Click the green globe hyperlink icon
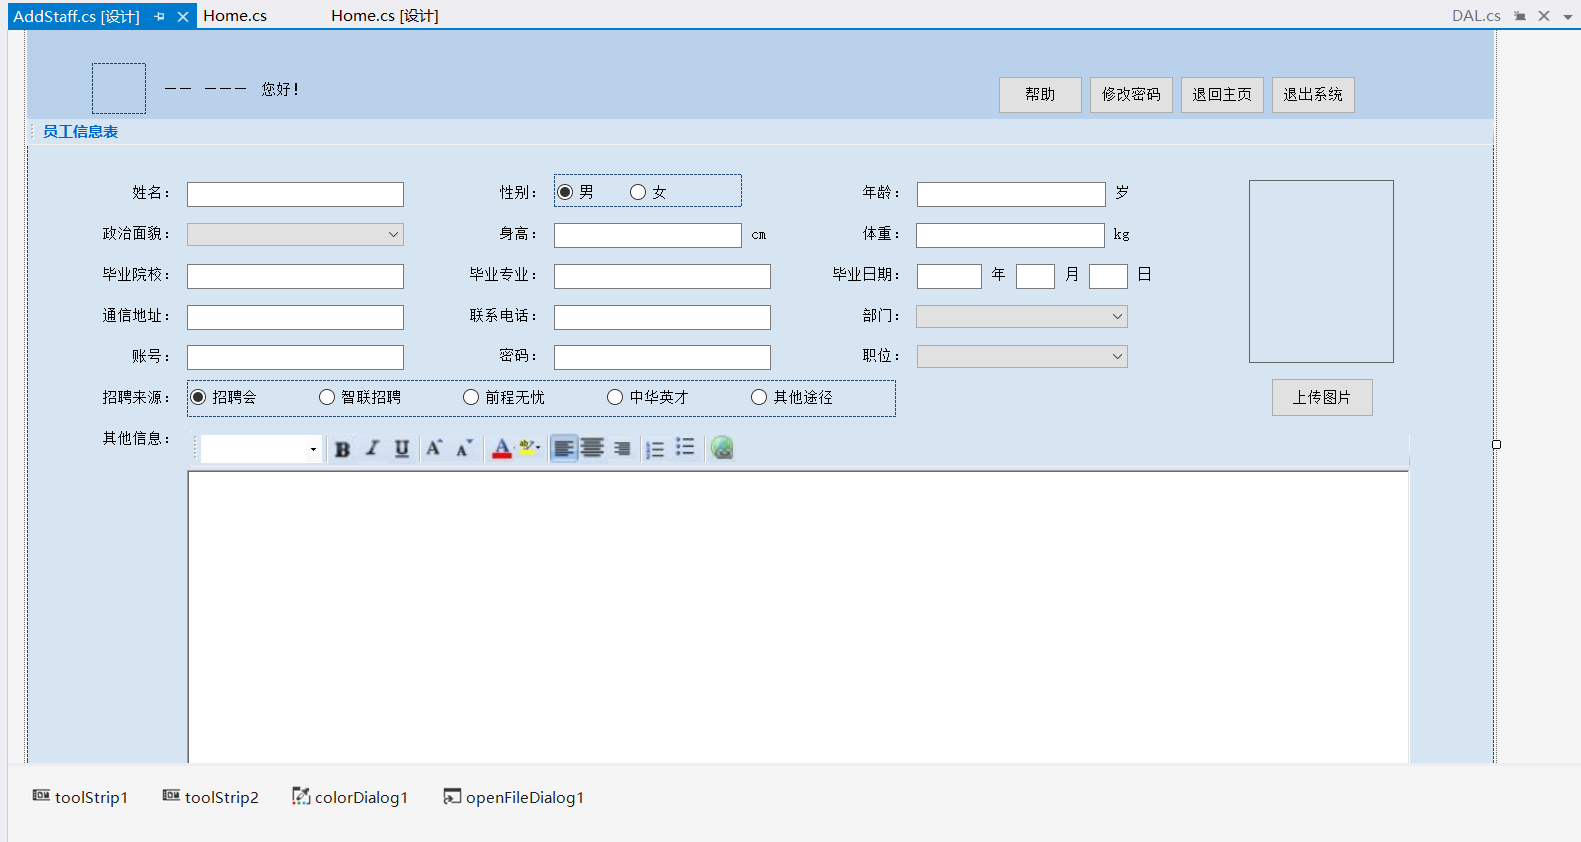 (722, 448)
